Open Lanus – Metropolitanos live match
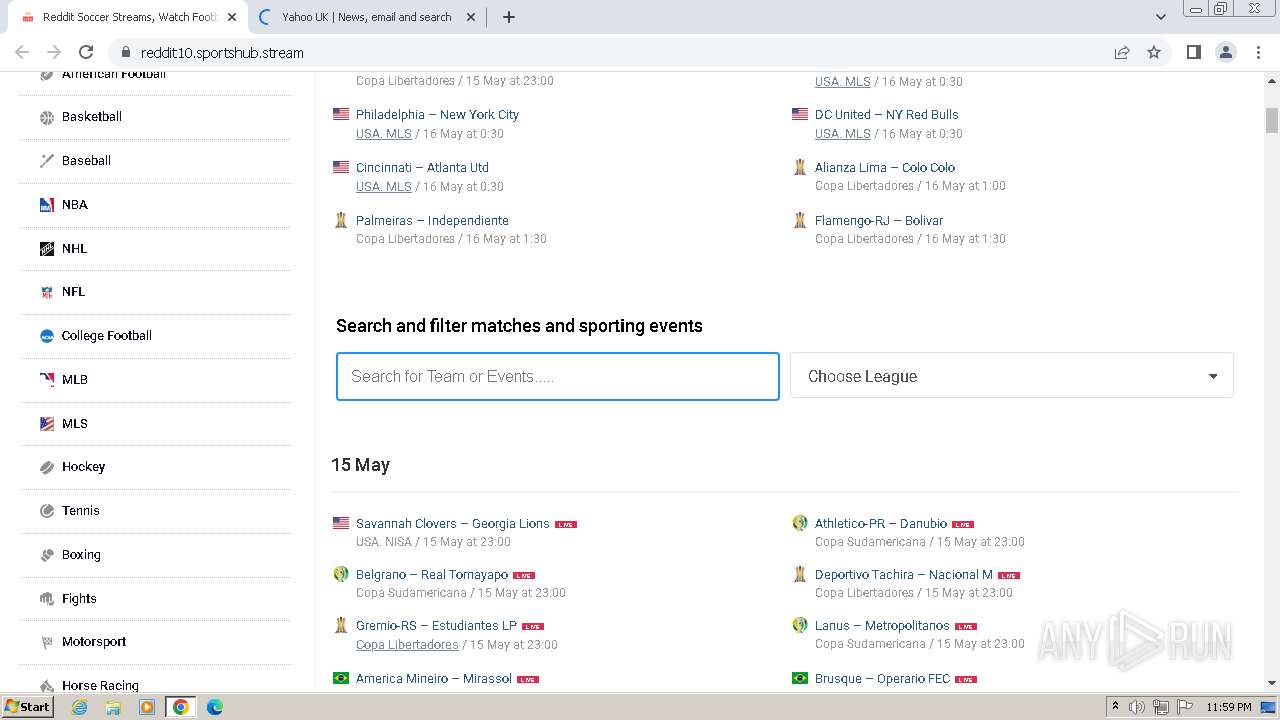The width and height of the screenshot is (1280, 720). [x=882, y=625]
